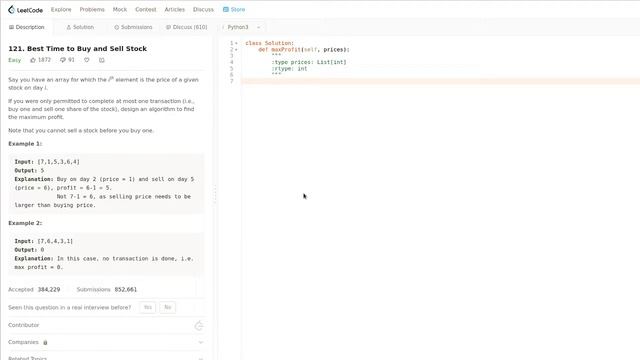Collapse code fold arrow on line 1

[x=236, y=43]
